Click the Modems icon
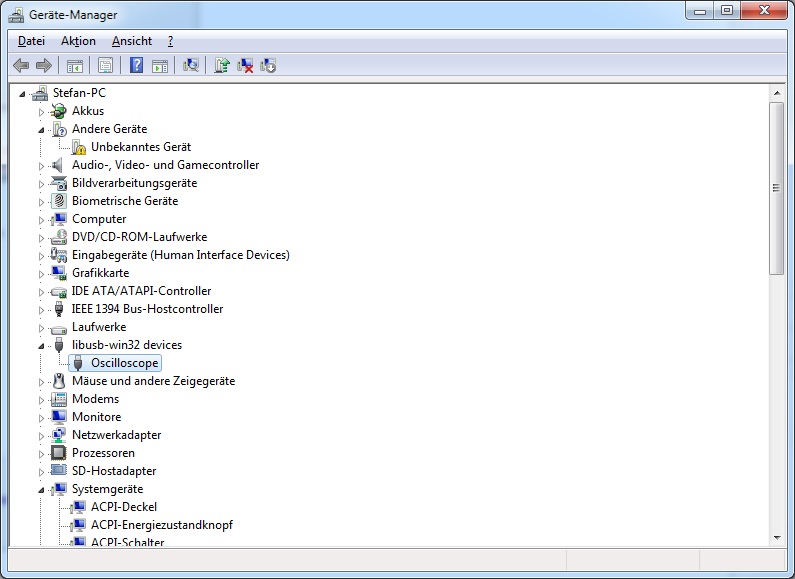 coord(59,399)
